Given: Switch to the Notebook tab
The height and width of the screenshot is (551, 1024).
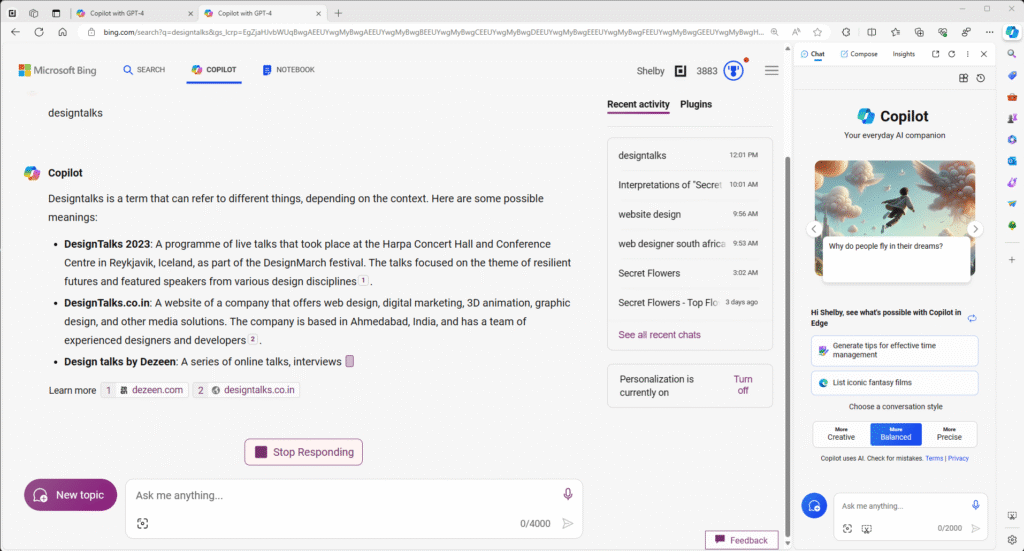Looking at the screenshot, I should pos(288,70).
